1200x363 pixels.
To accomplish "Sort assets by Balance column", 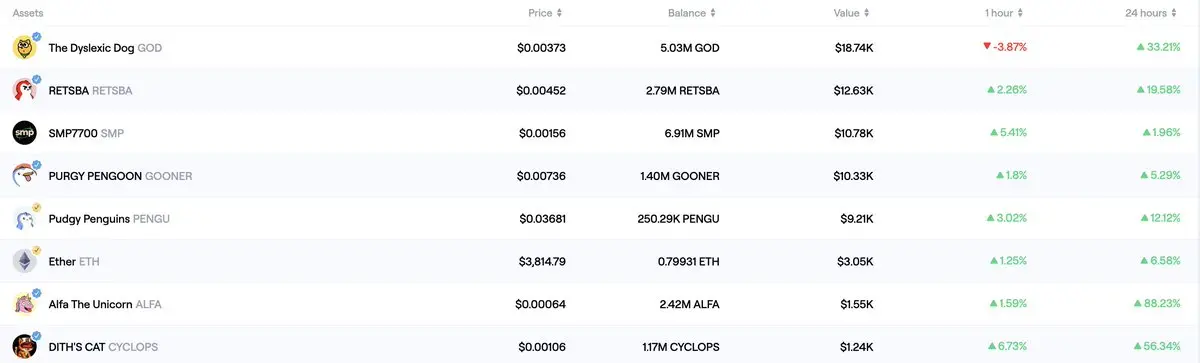I will coord(691,13).
